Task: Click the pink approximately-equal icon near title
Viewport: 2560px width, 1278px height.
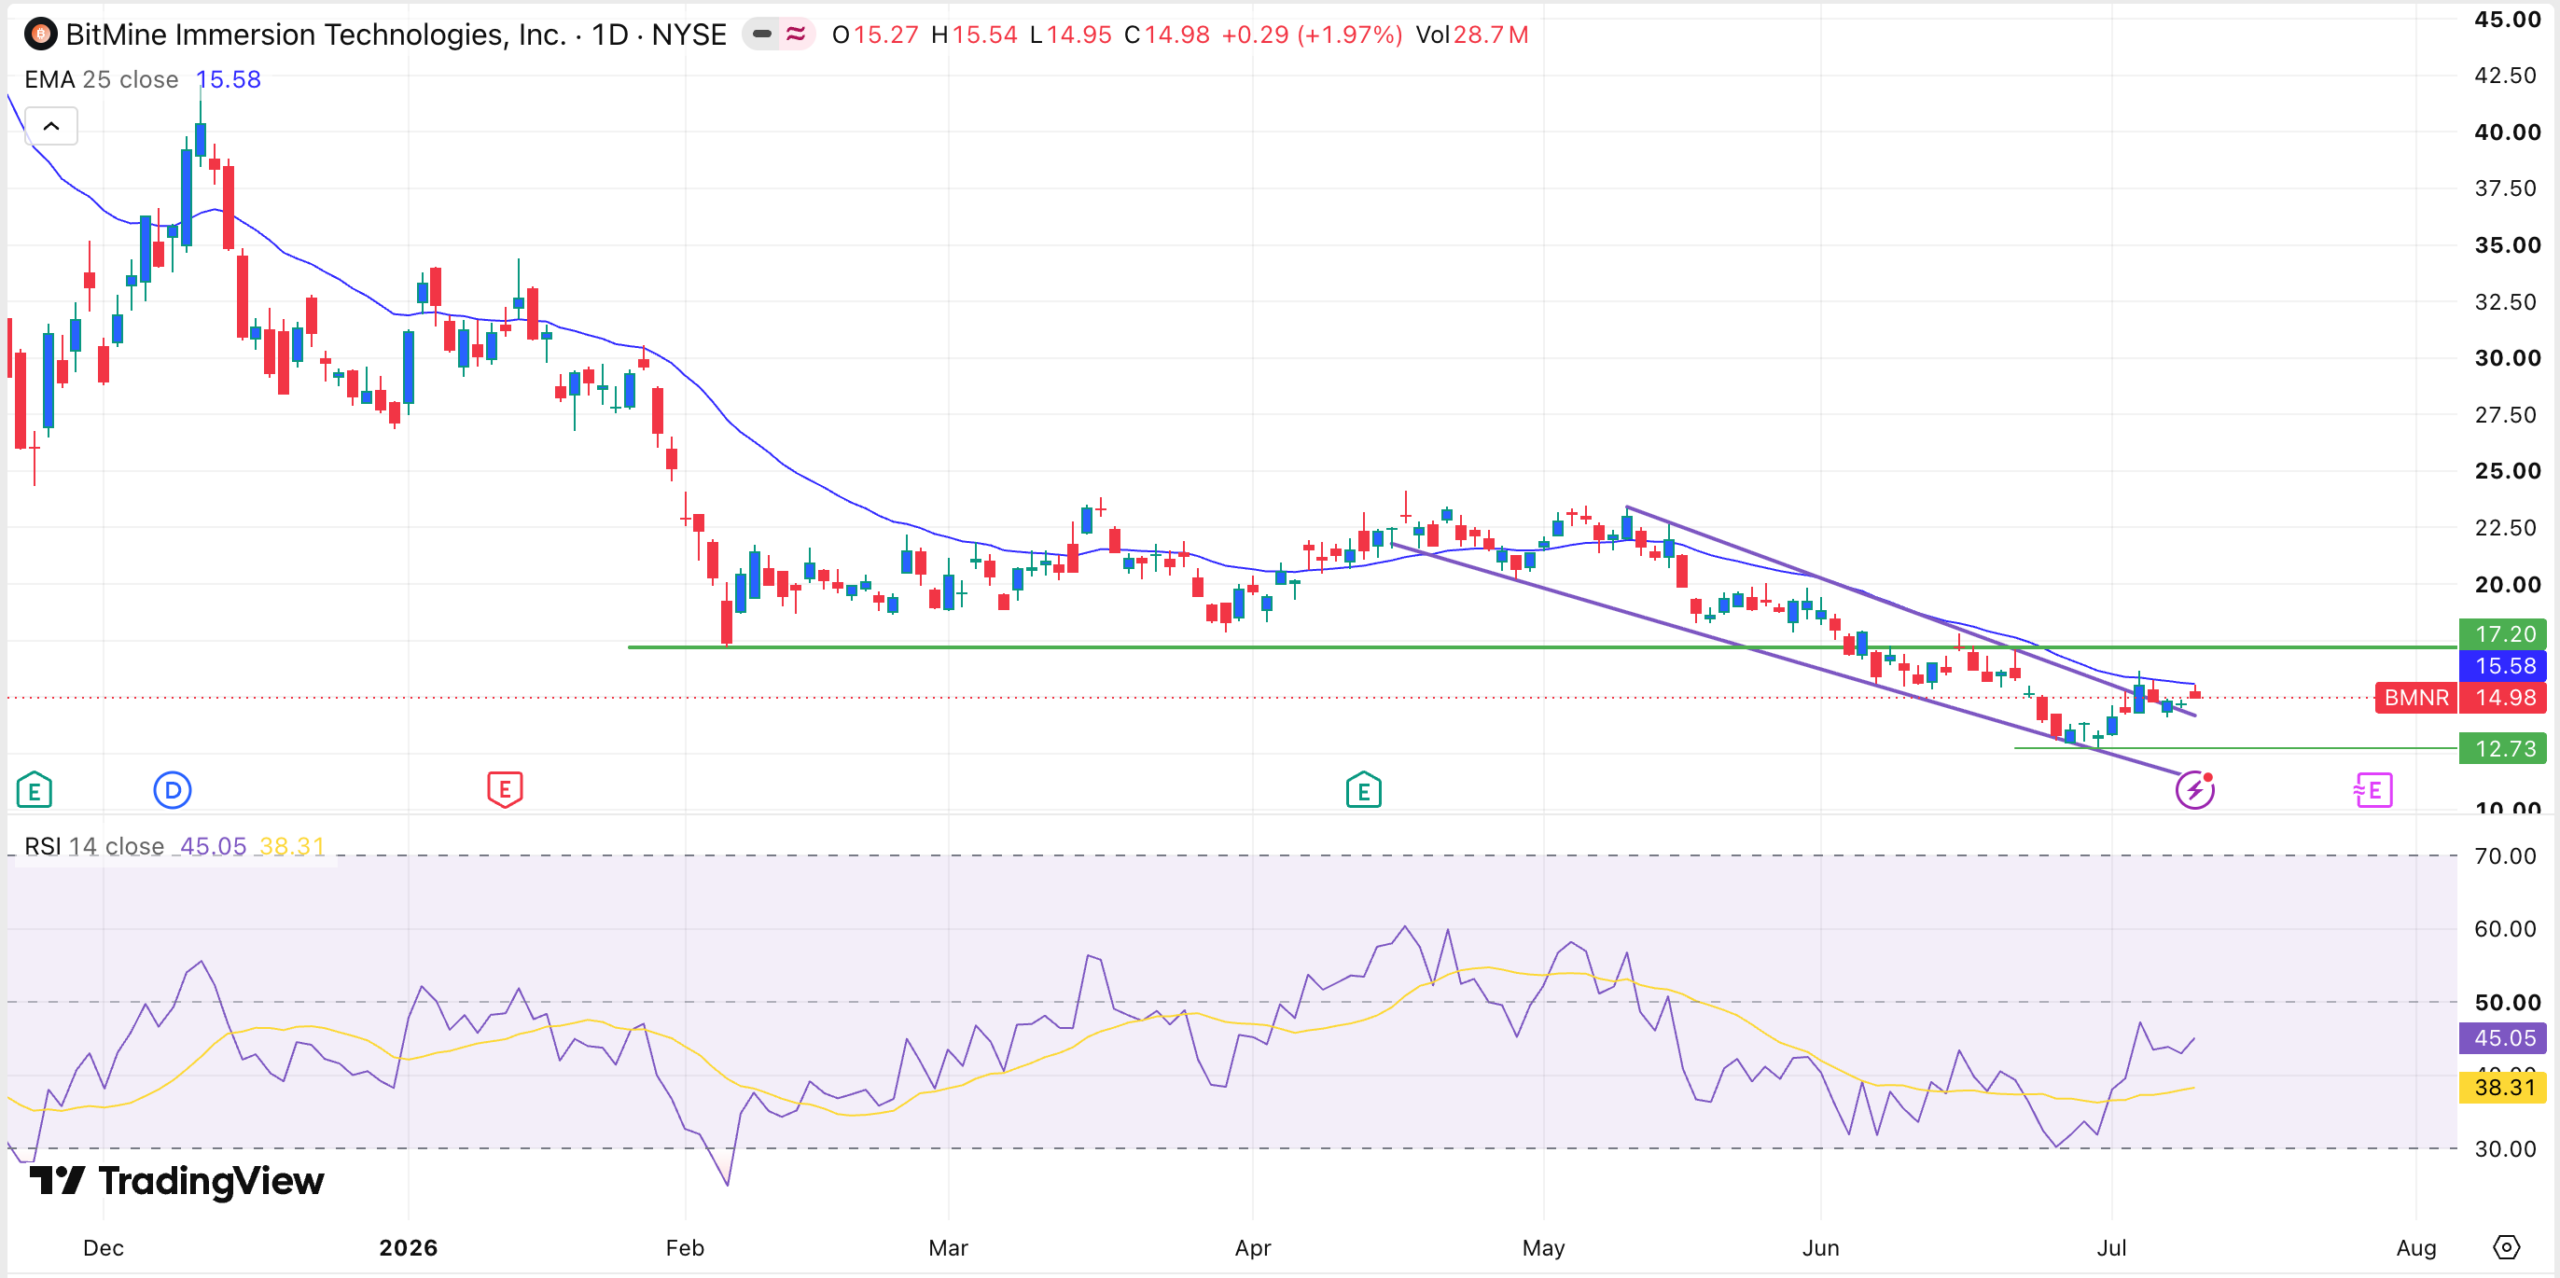Action: tap(796, 35)
